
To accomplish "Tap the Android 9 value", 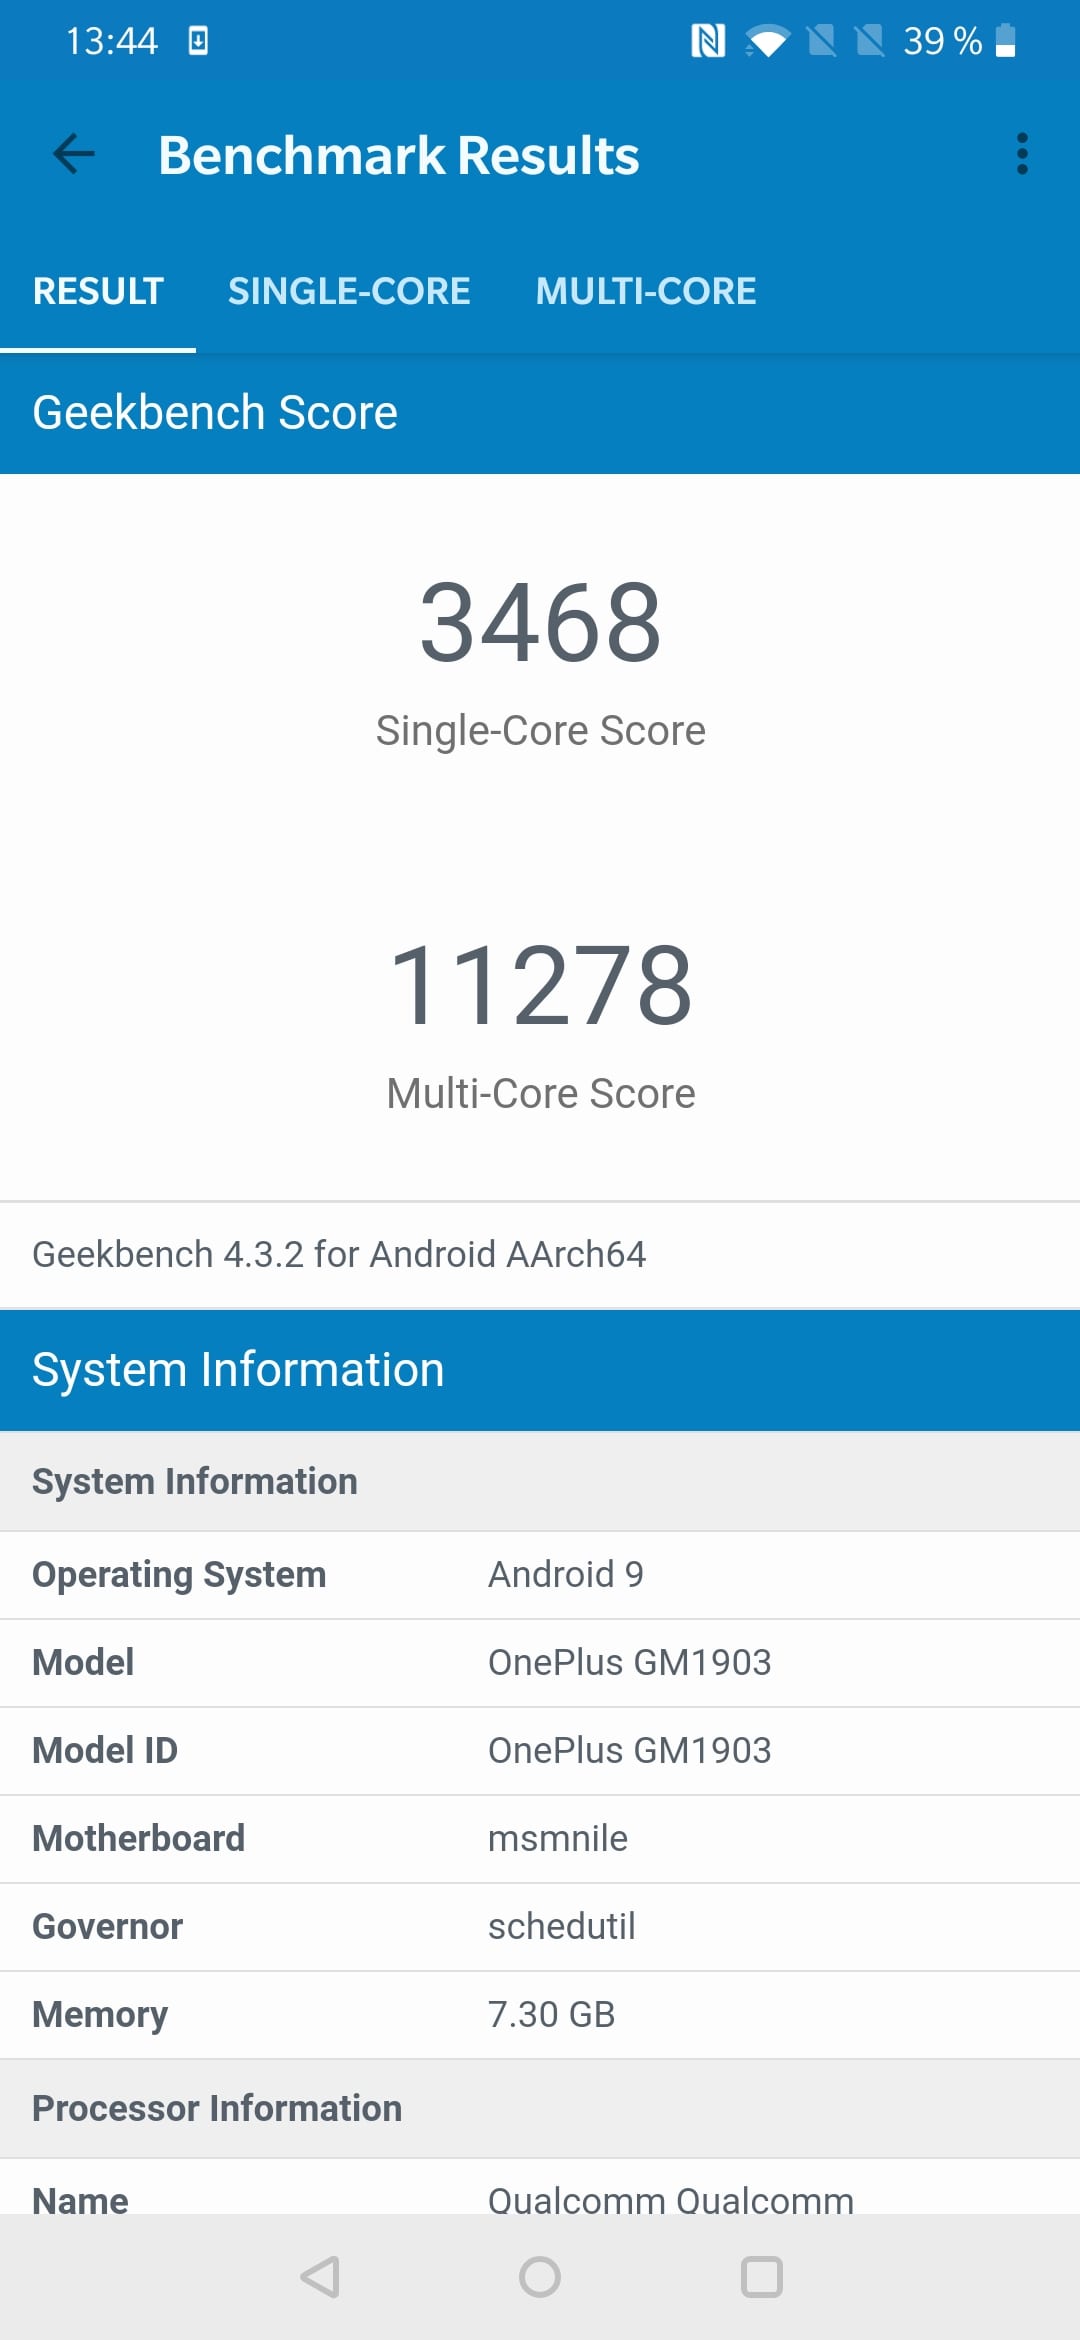I will click(x=566, y=1575).
